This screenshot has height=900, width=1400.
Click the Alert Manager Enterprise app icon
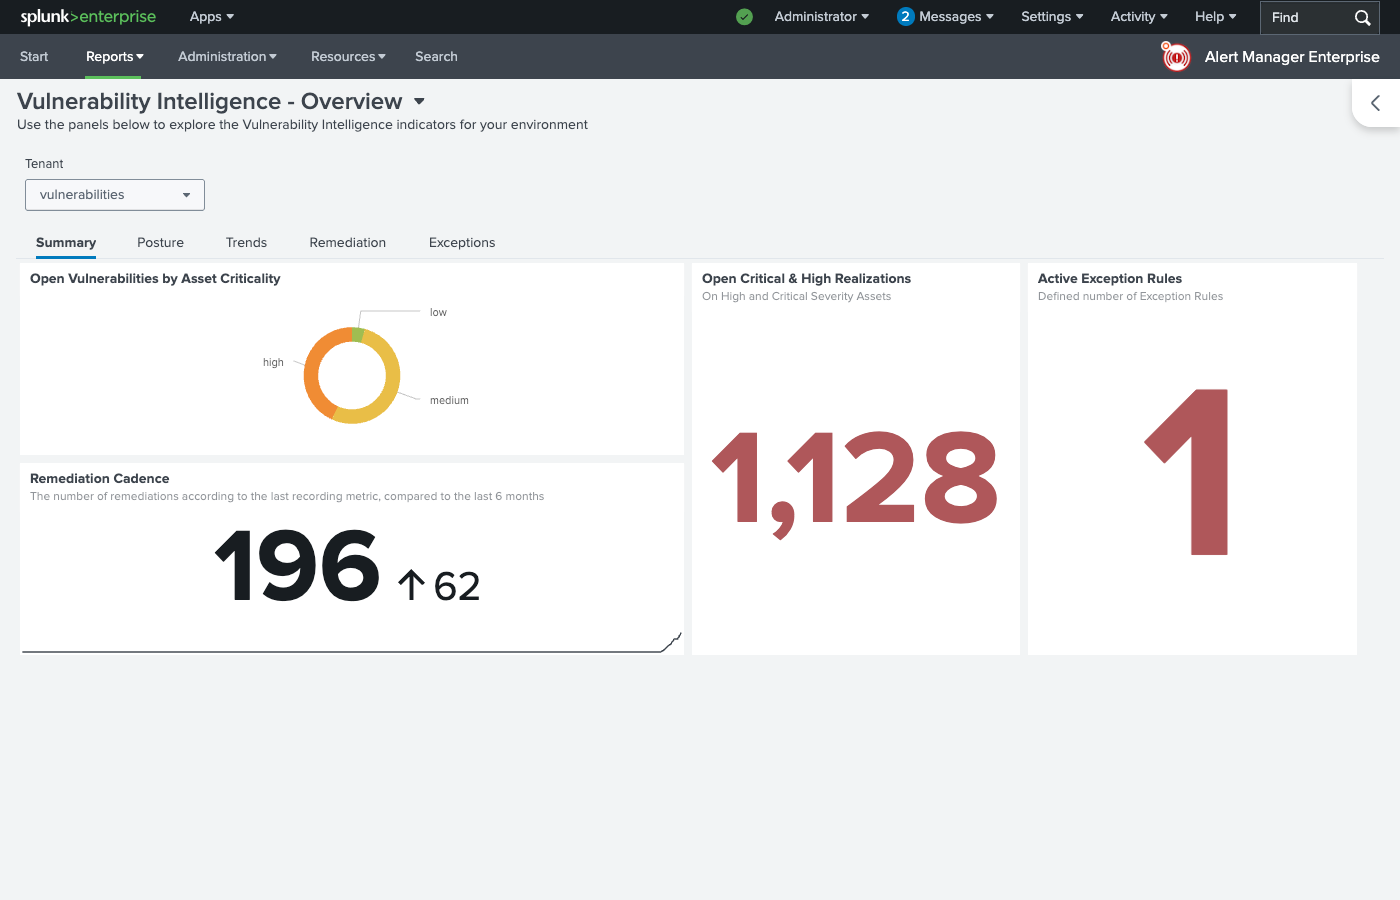1175,57
